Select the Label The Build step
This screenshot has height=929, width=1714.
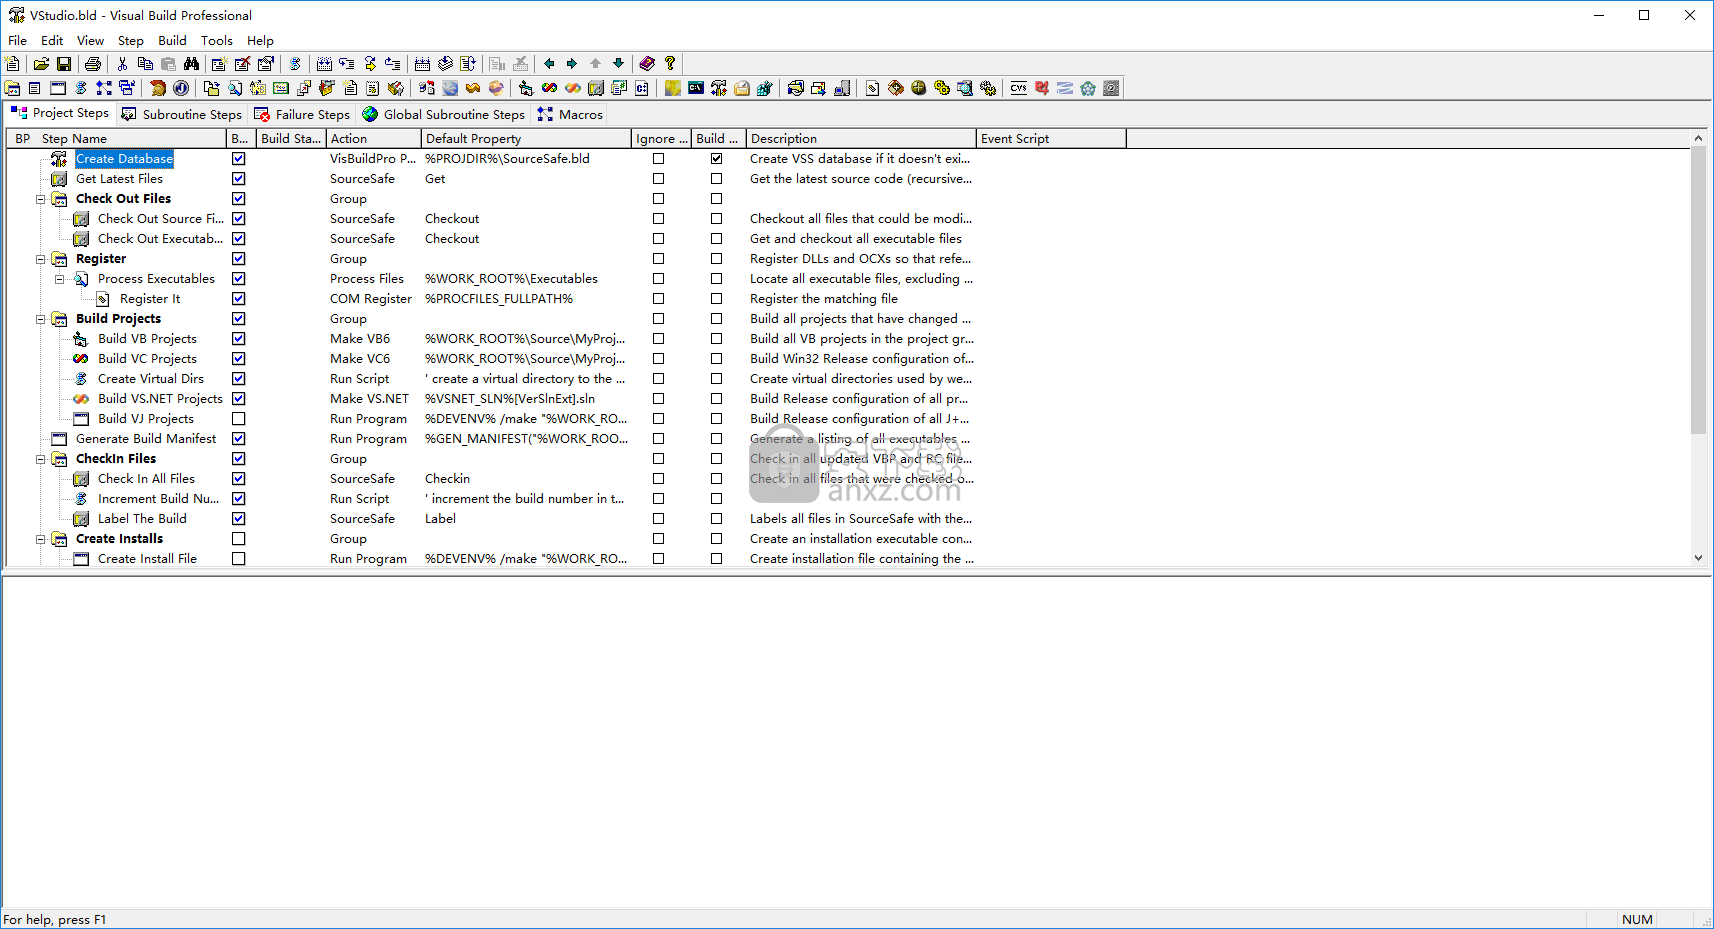click(142, 518)
